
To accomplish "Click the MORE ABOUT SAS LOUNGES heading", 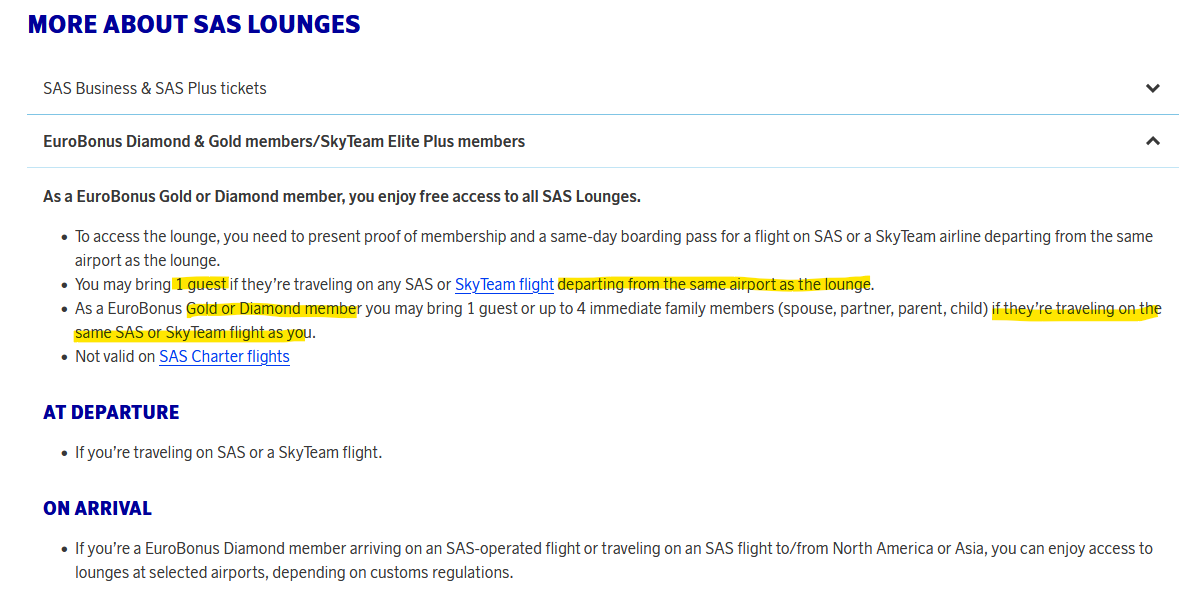I will click(194, 24).
